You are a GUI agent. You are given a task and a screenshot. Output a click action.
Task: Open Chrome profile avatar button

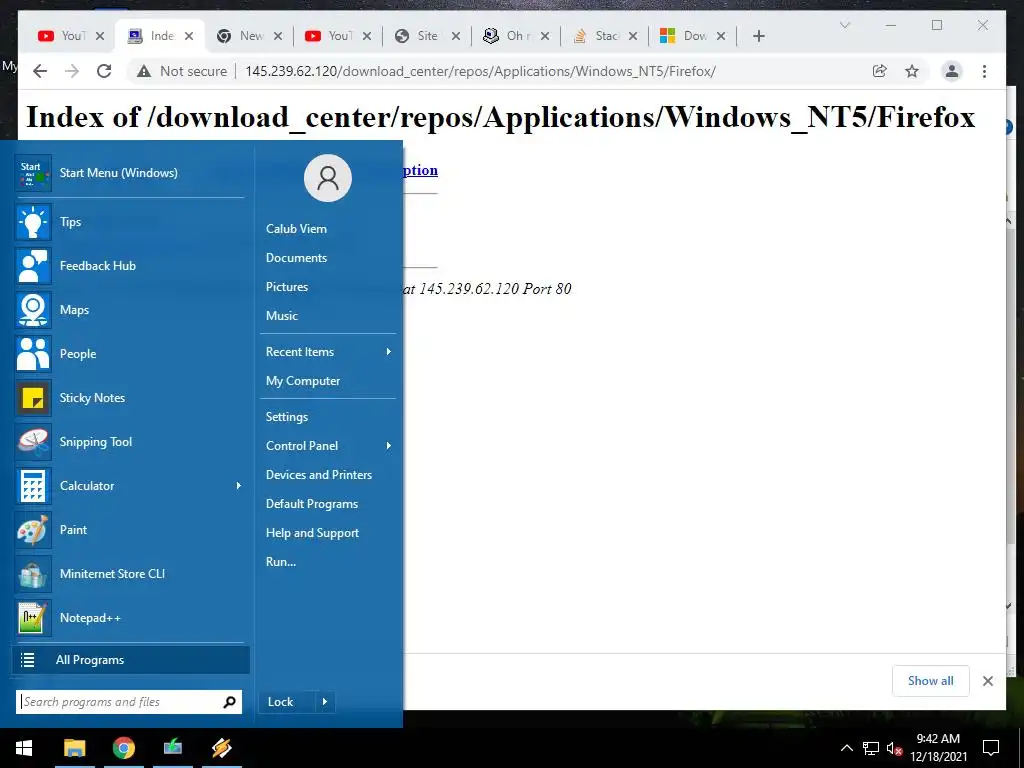click(x=952, y=71)
